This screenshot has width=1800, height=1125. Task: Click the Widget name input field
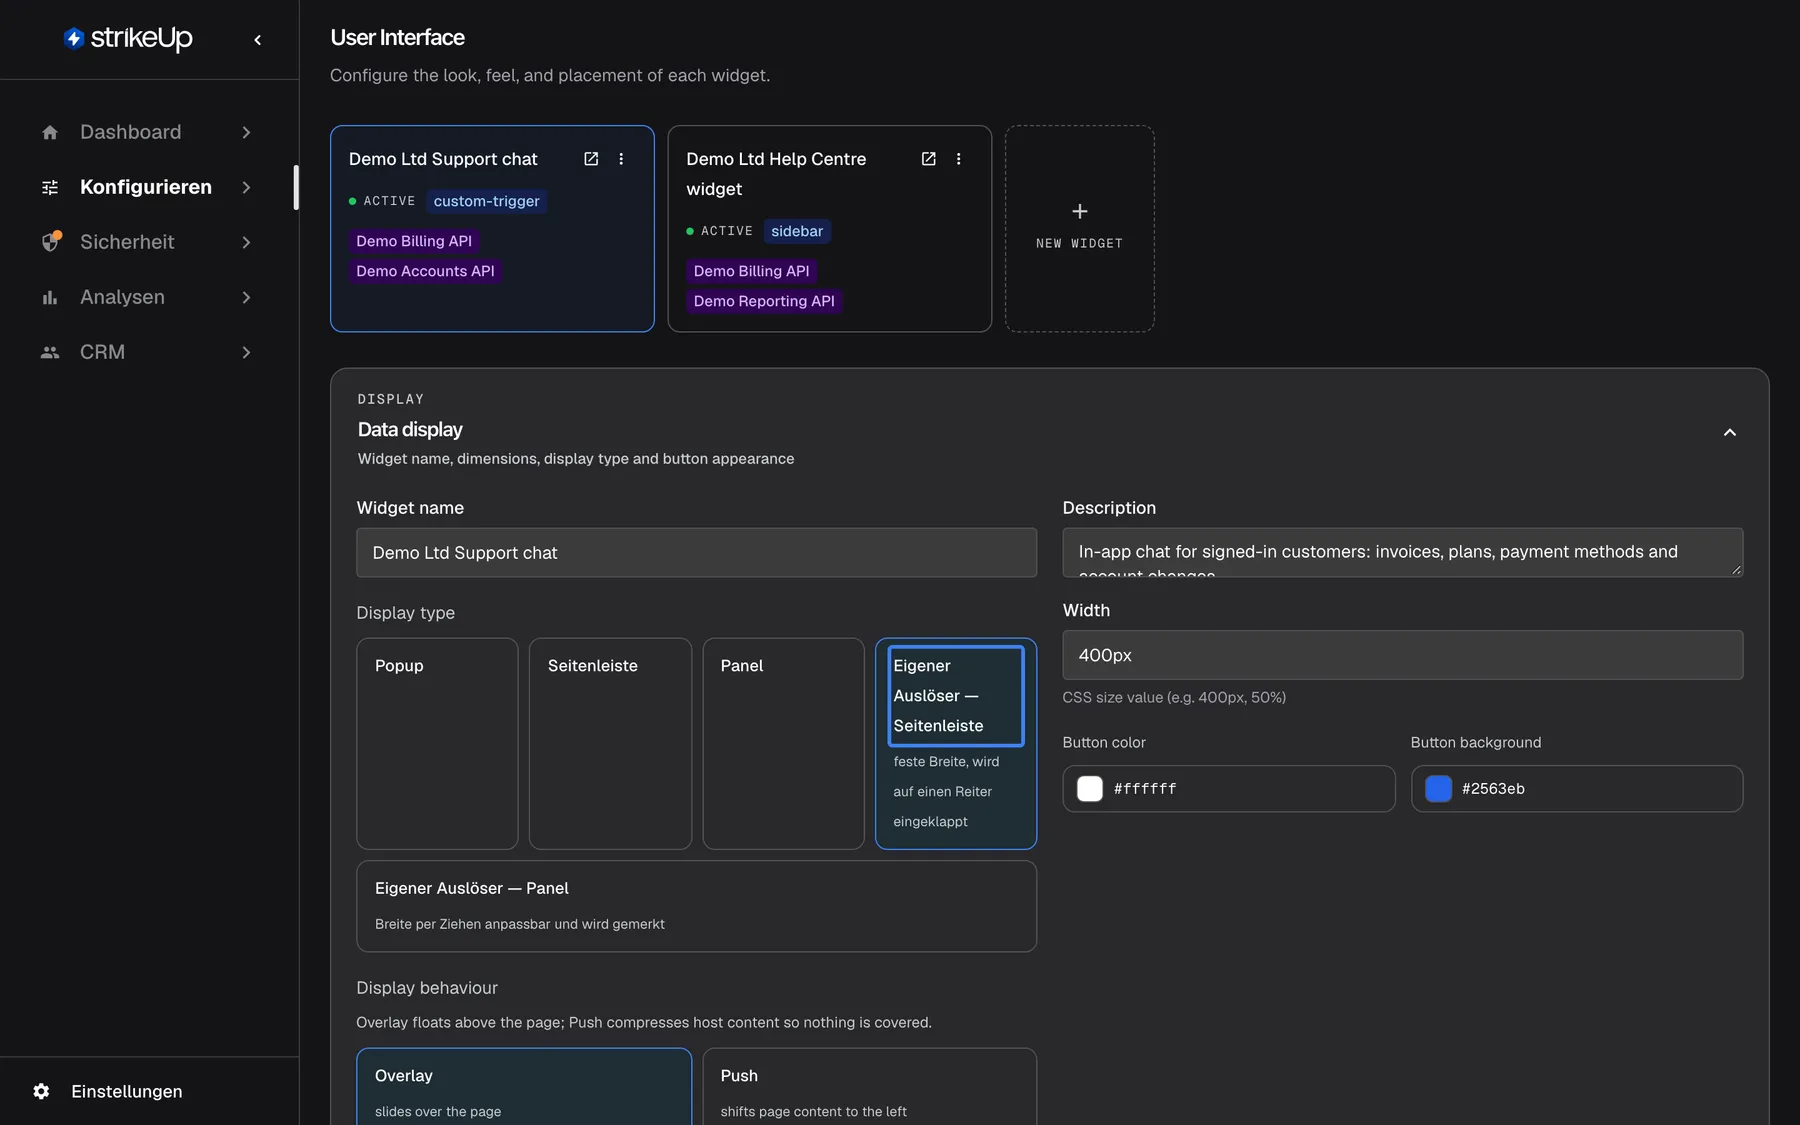[696, 553]
